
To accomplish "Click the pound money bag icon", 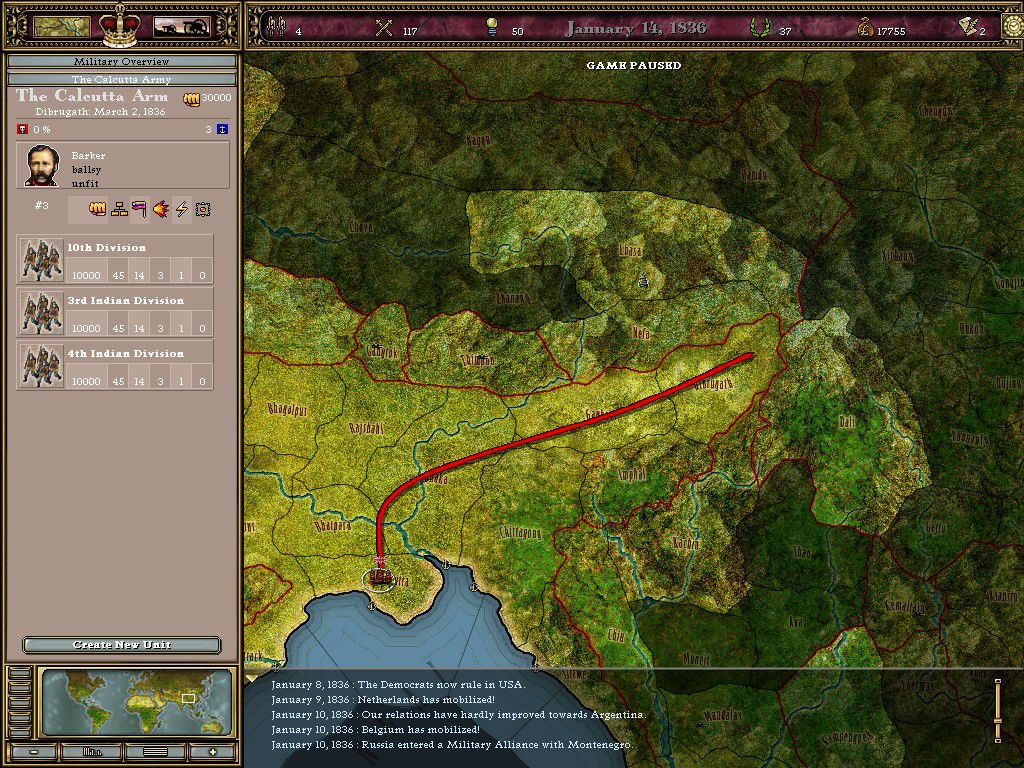I will pyautogui.click(x=865, y=28).
